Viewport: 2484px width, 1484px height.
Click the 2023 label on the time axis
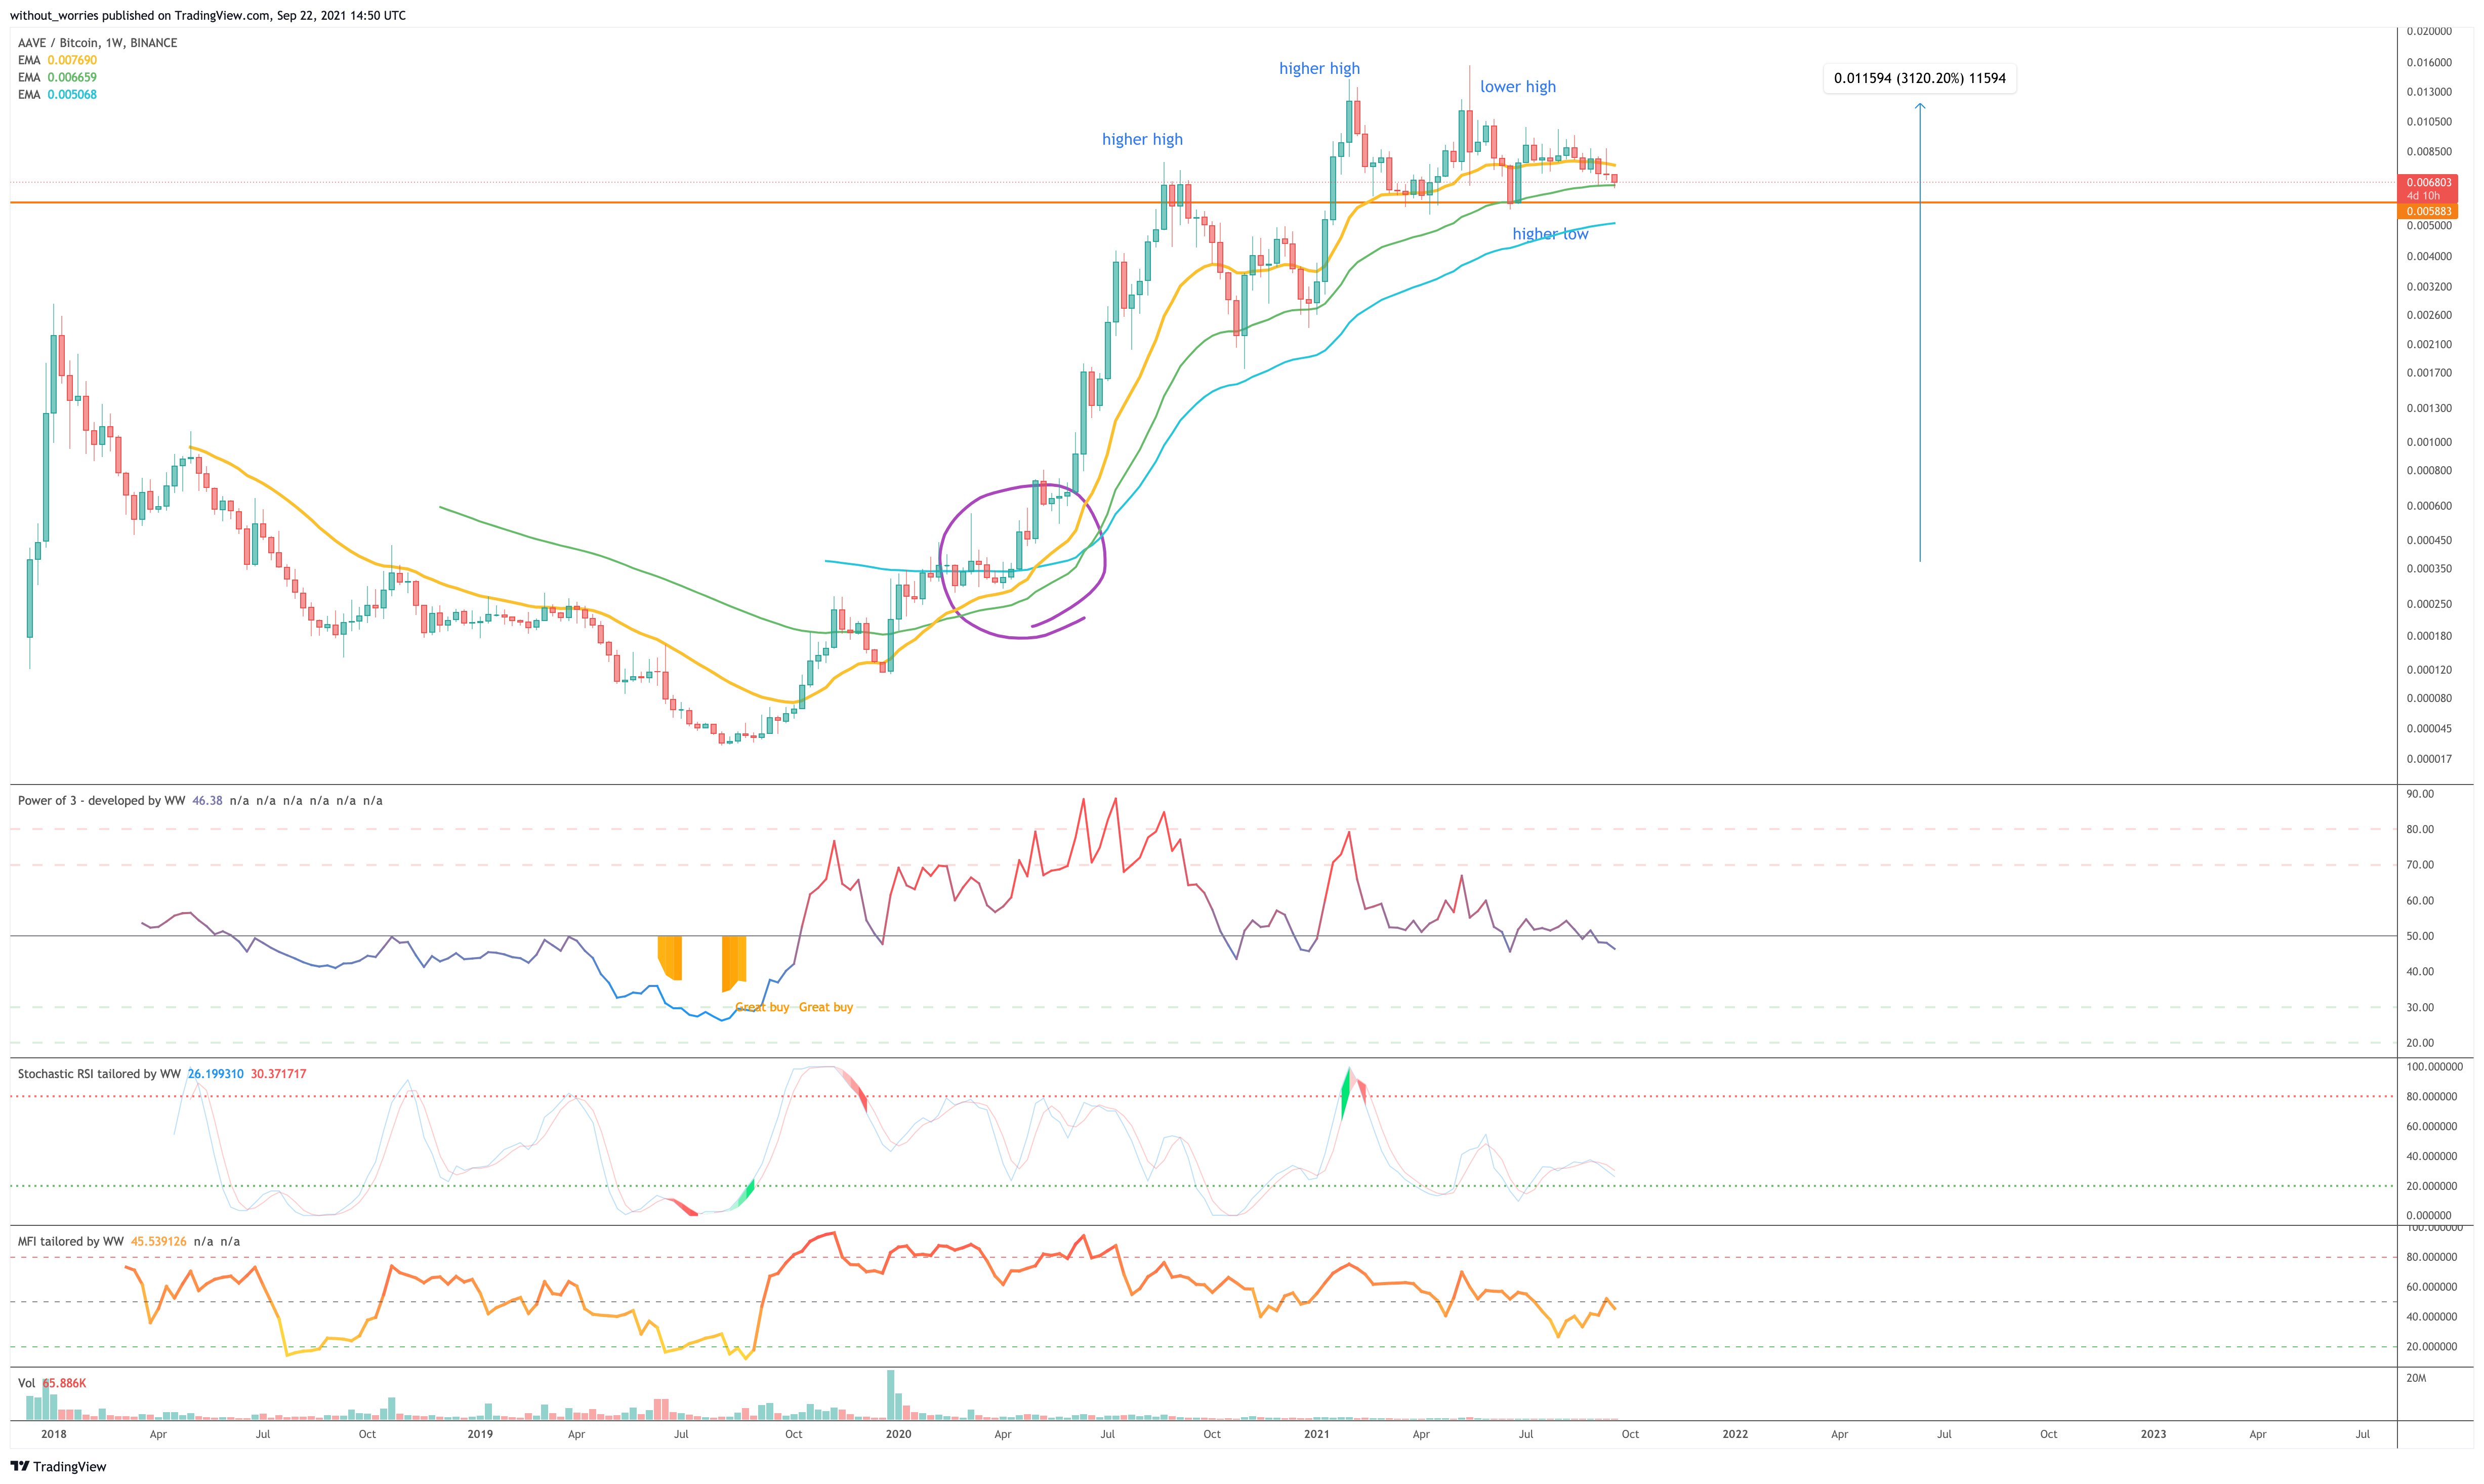[2153, 1434]
